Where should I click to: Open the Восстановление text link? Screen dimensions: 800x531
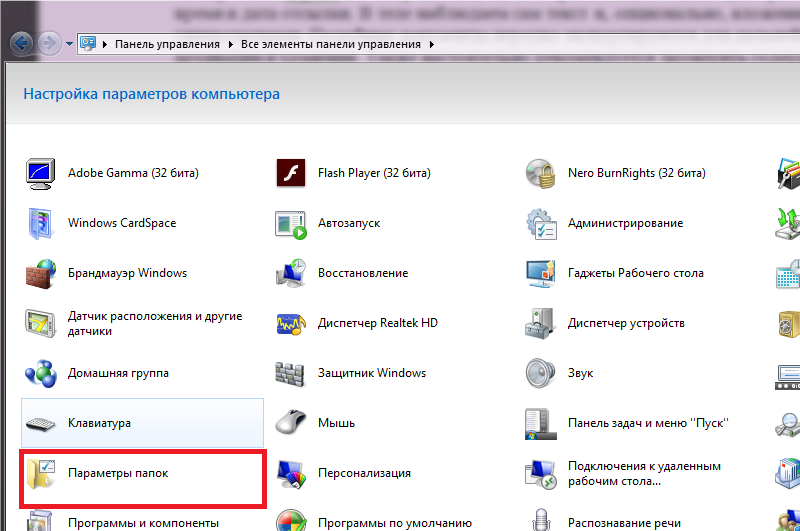pos(363,273)
